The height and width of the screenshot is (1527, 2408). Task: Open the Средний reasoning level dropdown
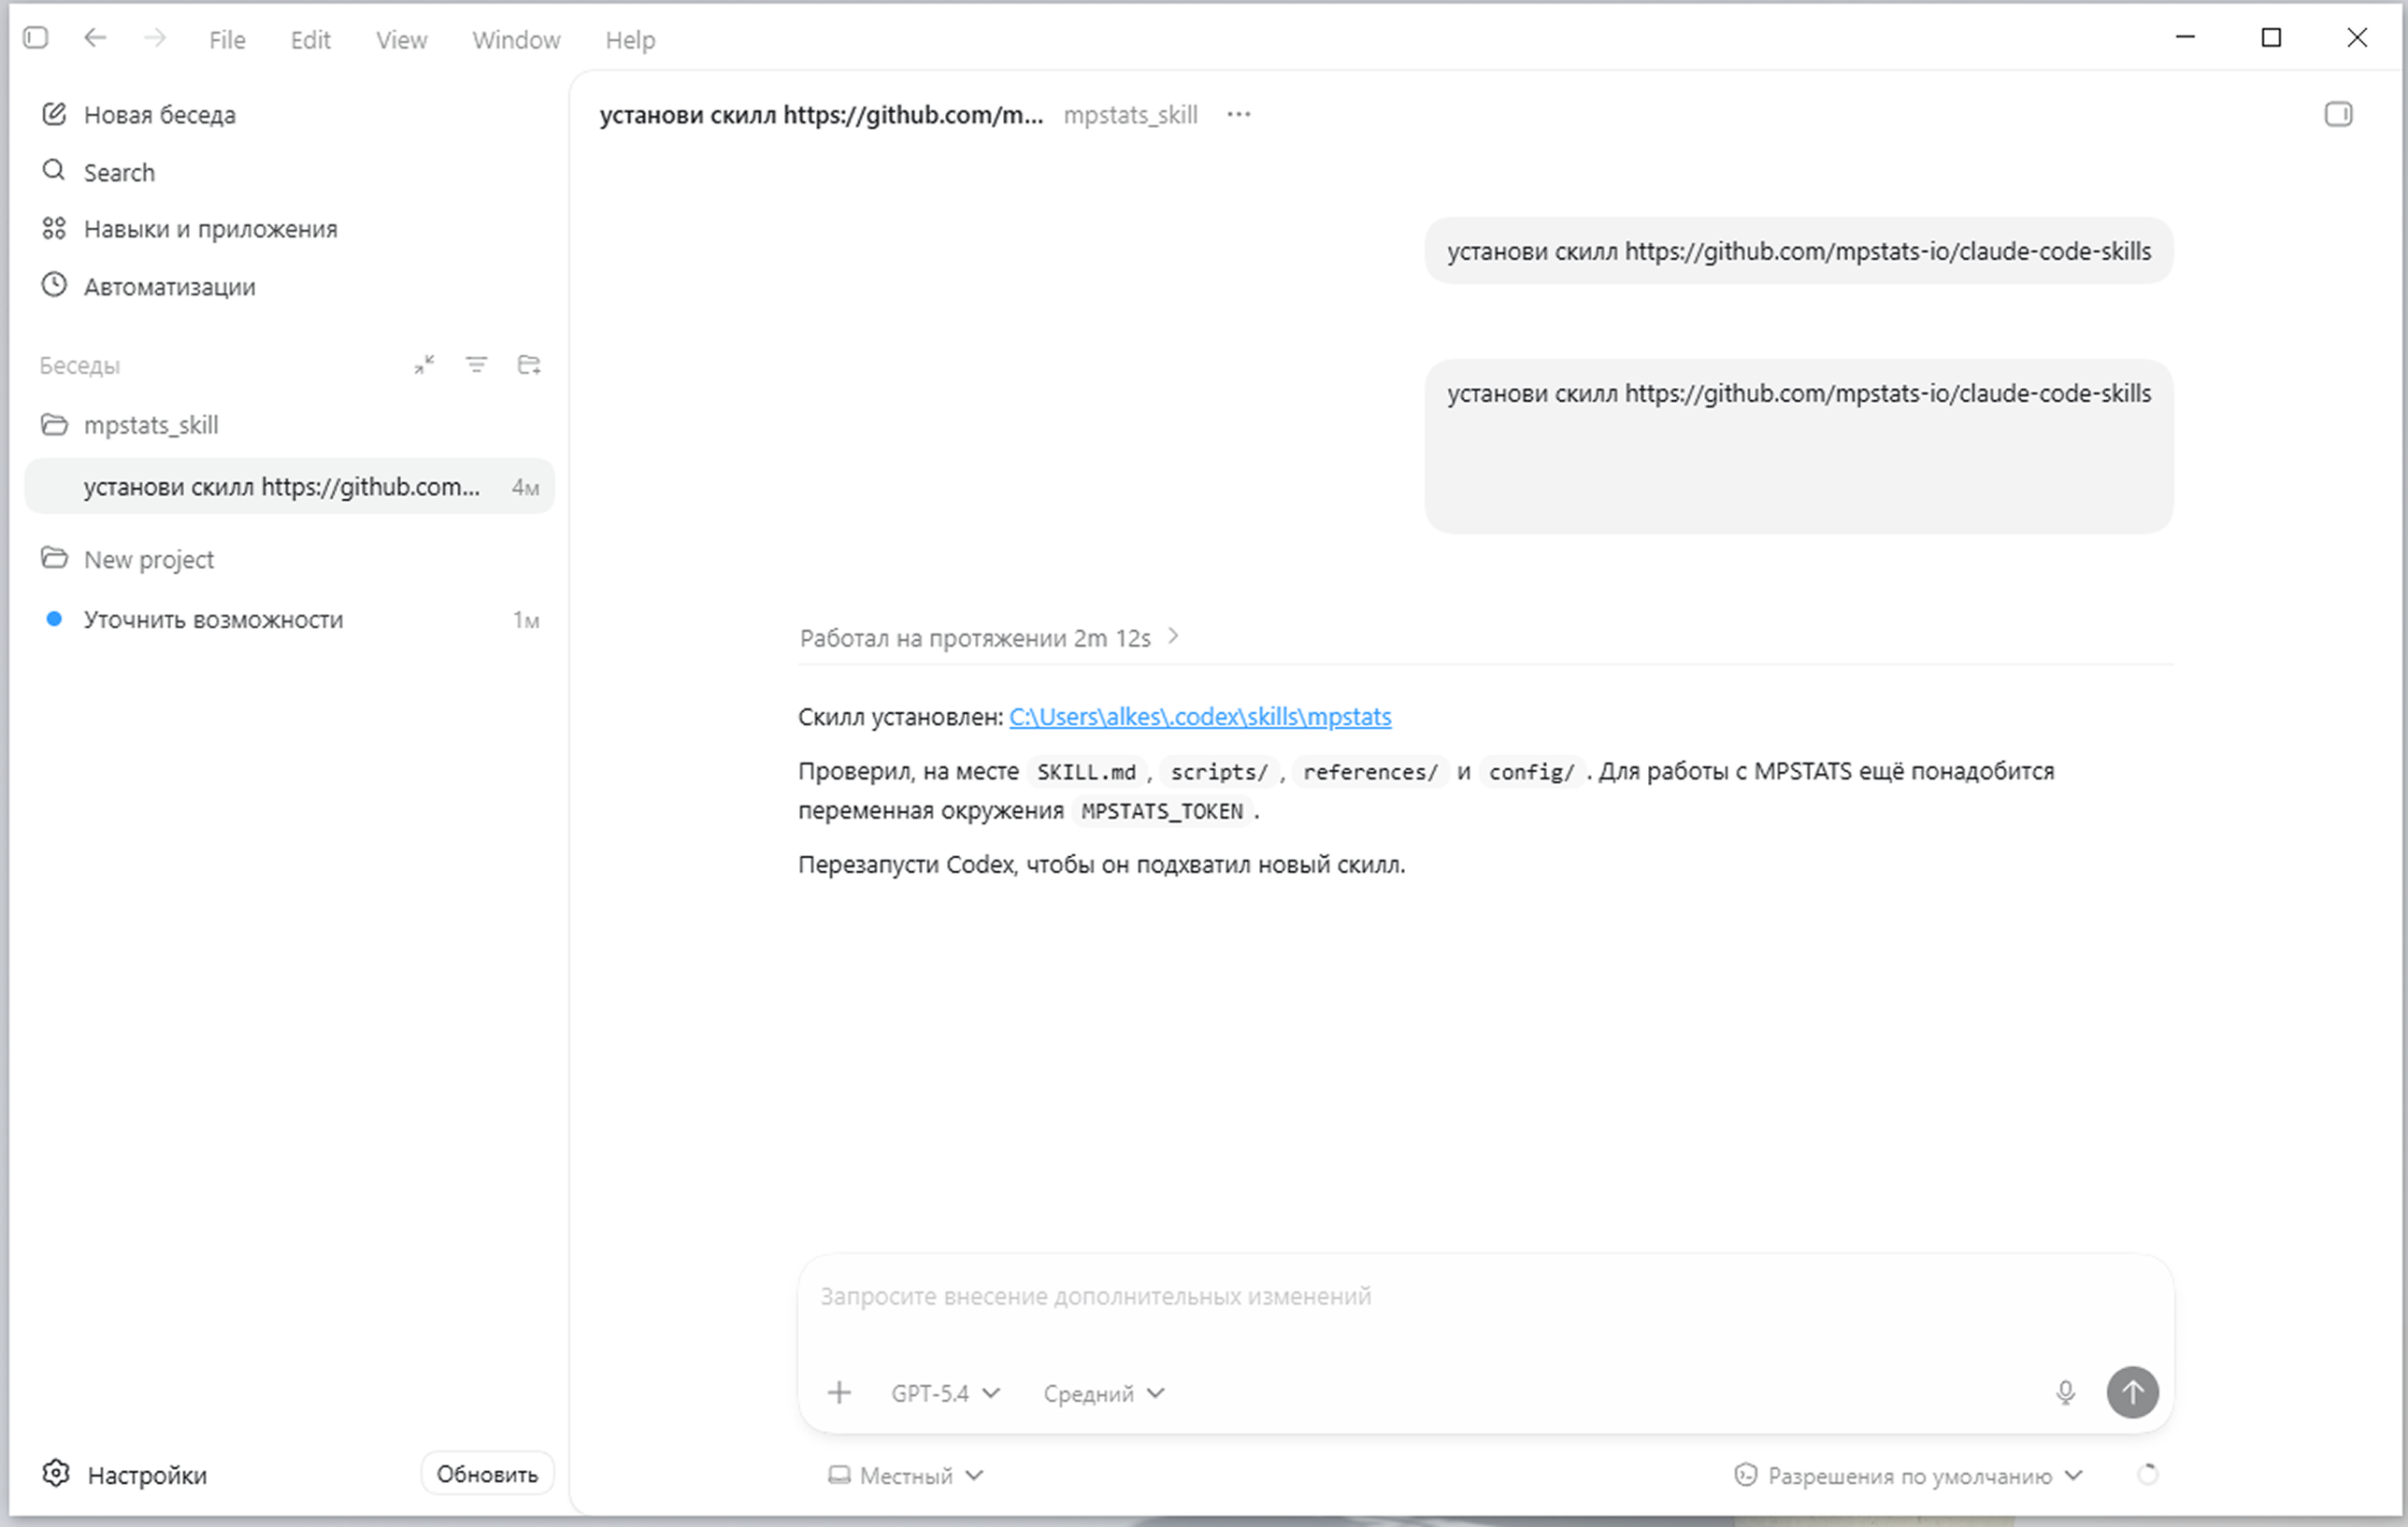(x=1103, y=1393)
